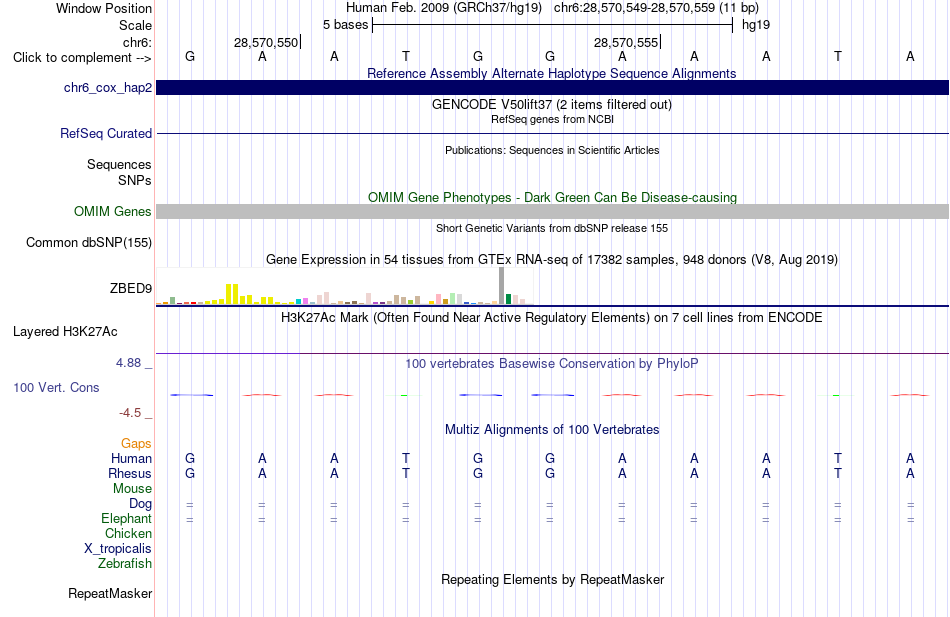Open the OMIM Gene Phenotypes track title
The image size is (950, 617).
tap(552, 198)
